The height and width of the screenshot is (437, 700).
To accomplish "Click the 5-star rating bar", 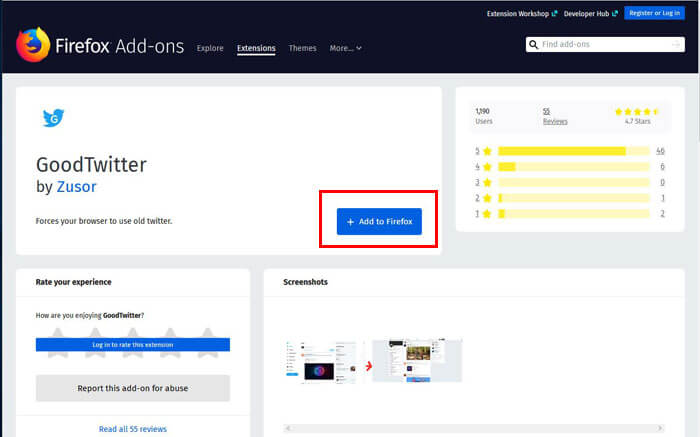I will pos(574,151).
